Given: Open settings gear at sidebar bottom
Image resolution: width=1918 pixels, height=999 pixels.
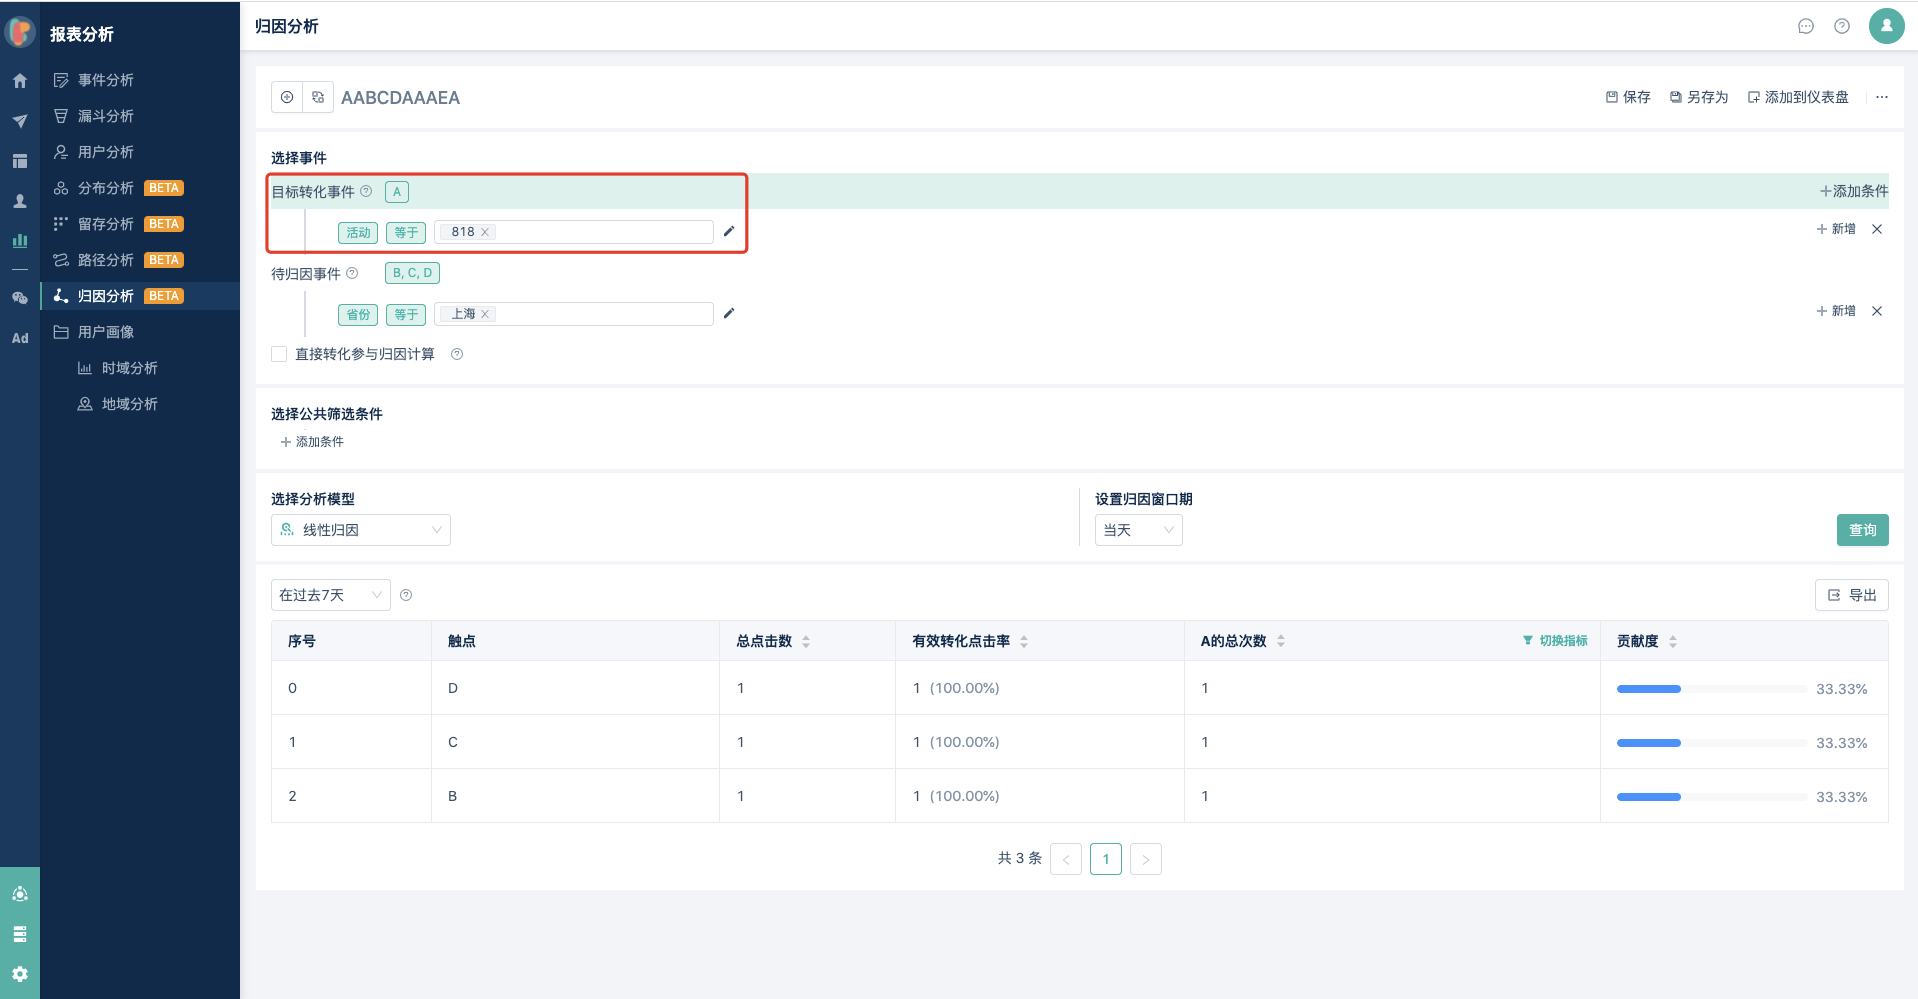Looking at the screenshot, I should click(x=20, y=974).
